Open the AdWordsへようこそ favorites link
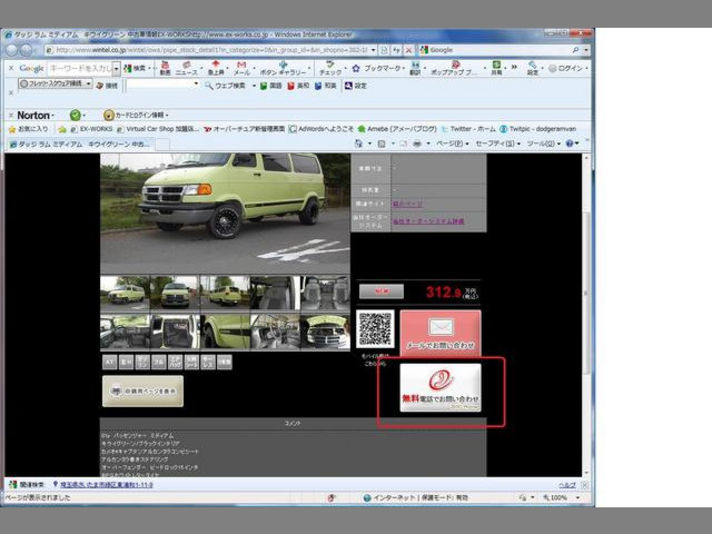The height and width of the screenshot is (534, 712). click(x=321, y=129)
